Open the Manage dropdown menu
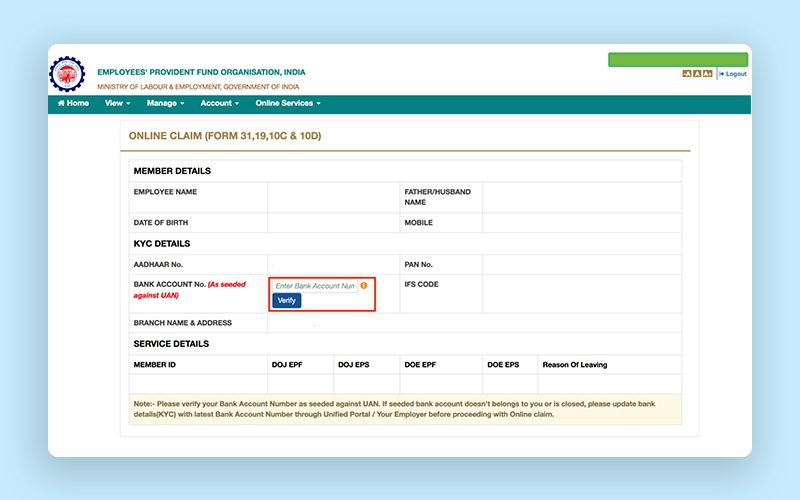The height and width of the screenshot is (500, 800). tap(165, 103)
